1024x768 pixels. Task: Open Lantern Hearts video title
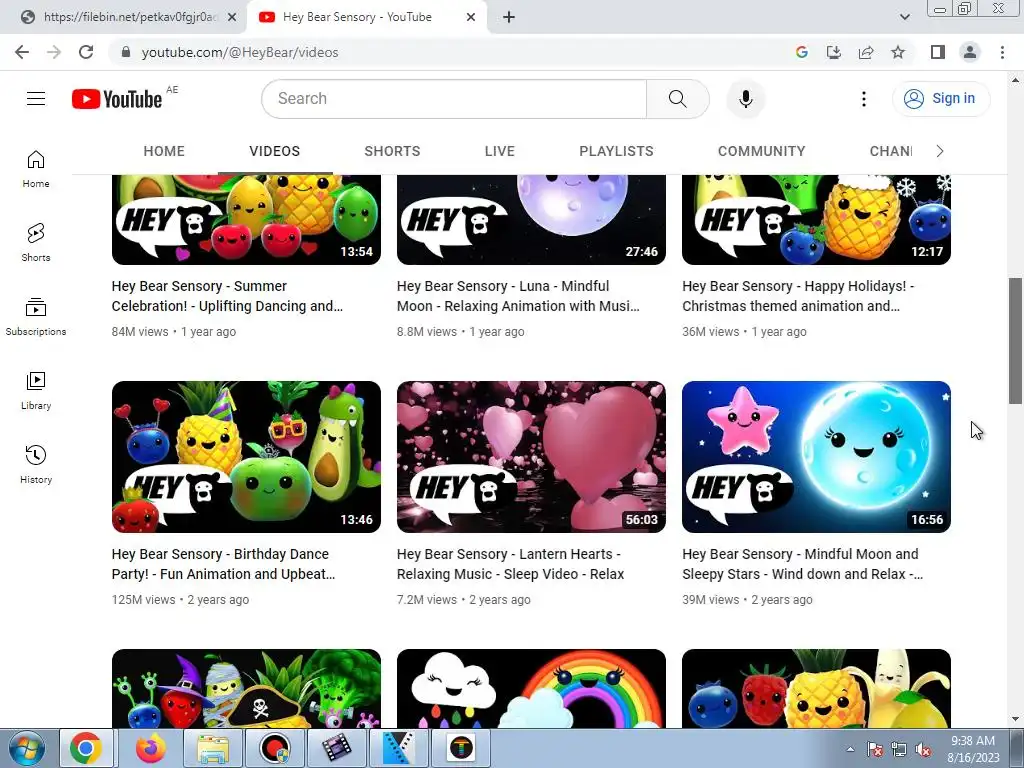click(510, 564)
